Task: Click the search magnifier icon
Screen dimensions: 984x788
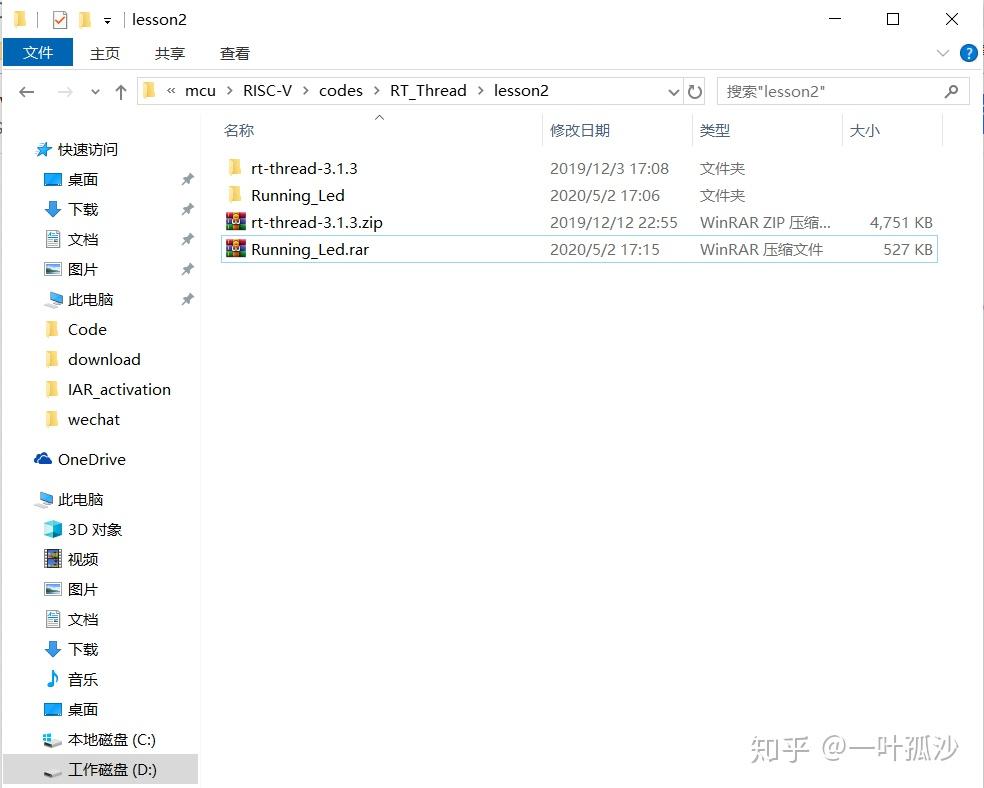Action: (x=950, y=91)
